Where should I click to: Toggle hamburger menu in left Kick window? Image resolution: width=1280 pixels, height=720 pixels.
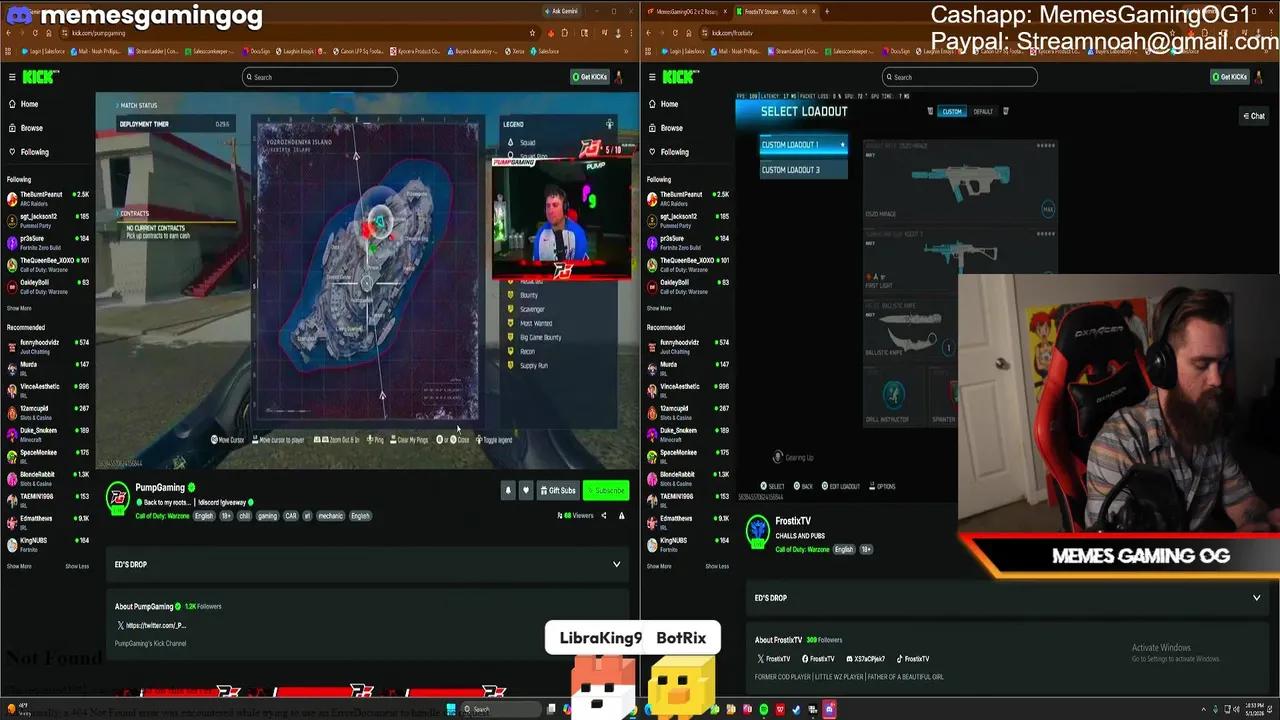tap(12, 77)
